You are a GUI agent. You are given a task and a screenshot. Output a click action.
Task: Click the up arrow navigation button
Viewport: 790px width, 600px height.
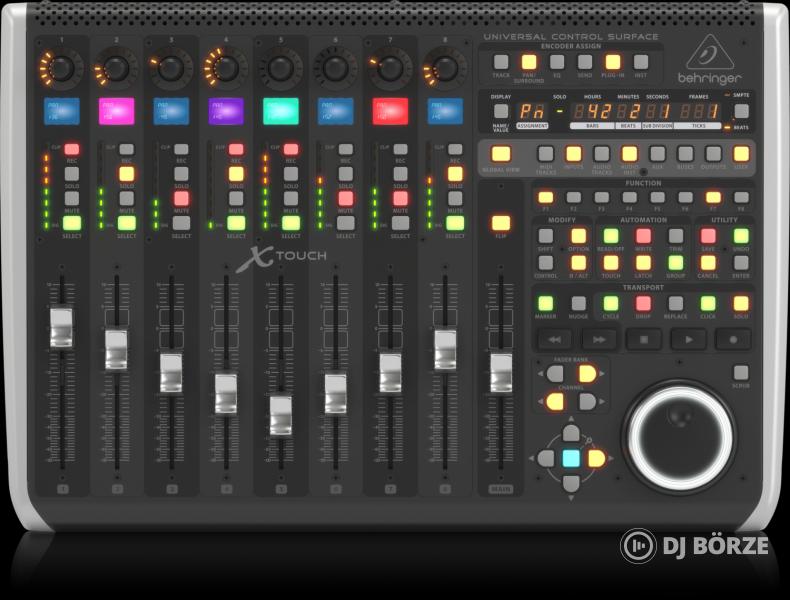point(571,433)
